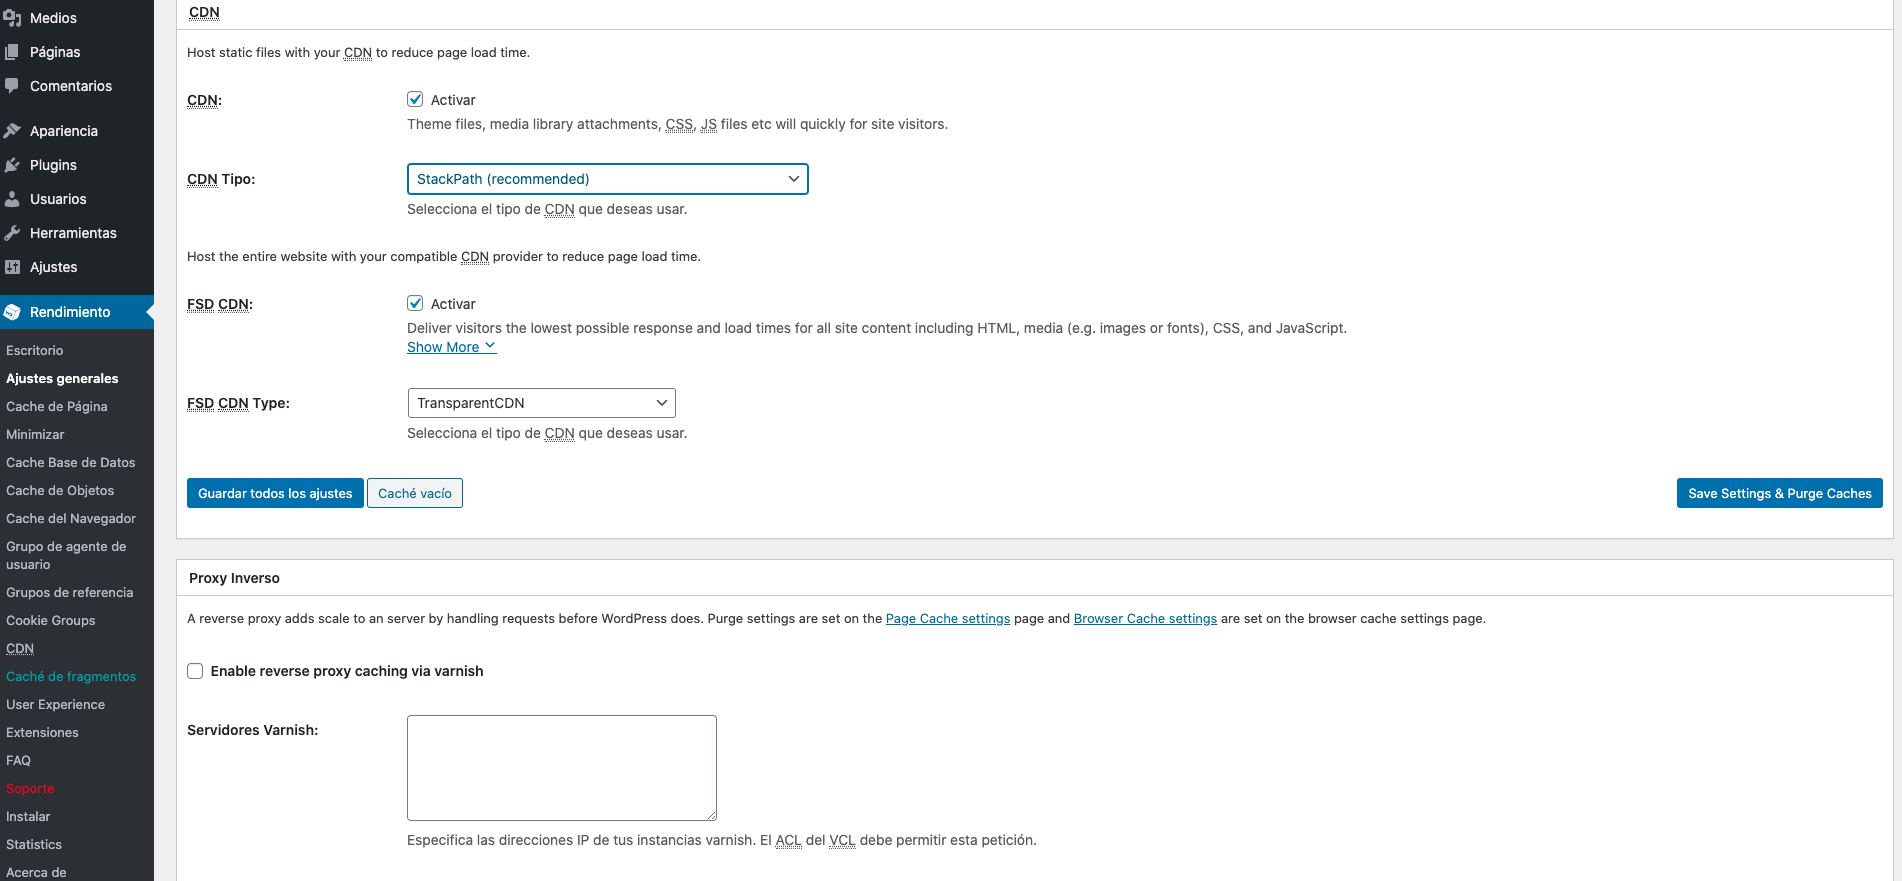Click the Ajustes settings icon

12,267
